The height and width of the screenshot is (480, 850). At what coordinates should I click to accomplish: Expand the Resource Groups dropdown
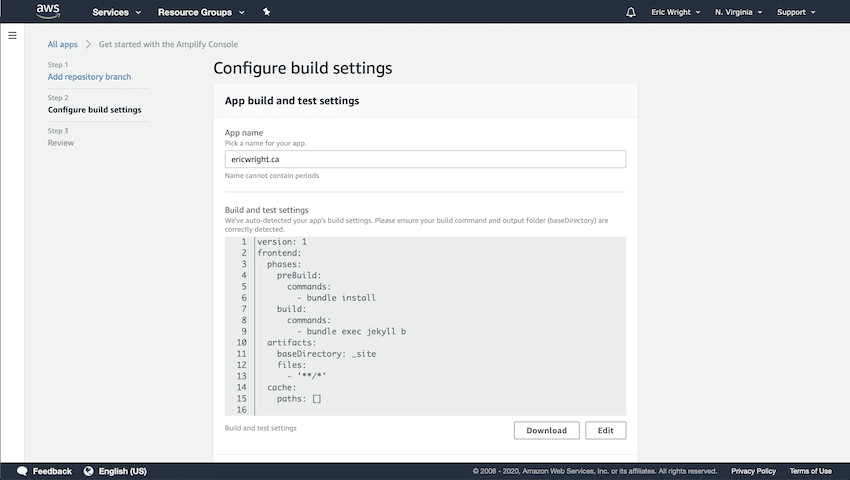pos(200,12)
